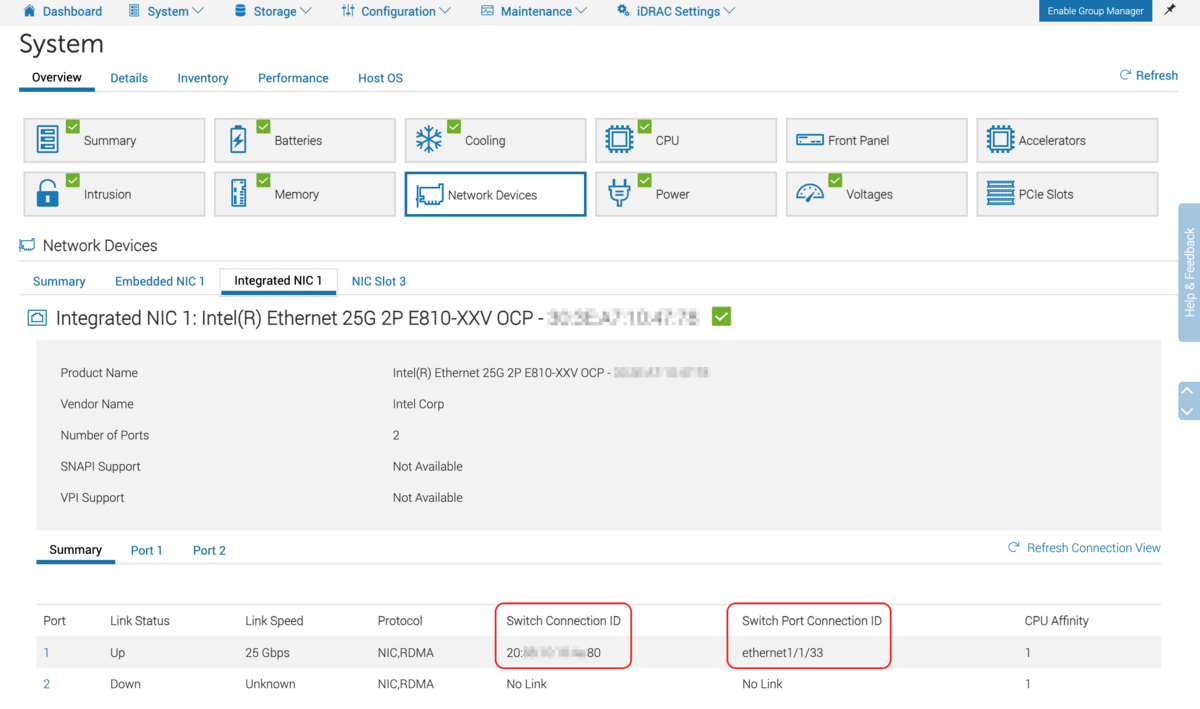Open the Cooling status panel icon
The height and width of the screenshot is (709, 1200).
pos(428,140)
